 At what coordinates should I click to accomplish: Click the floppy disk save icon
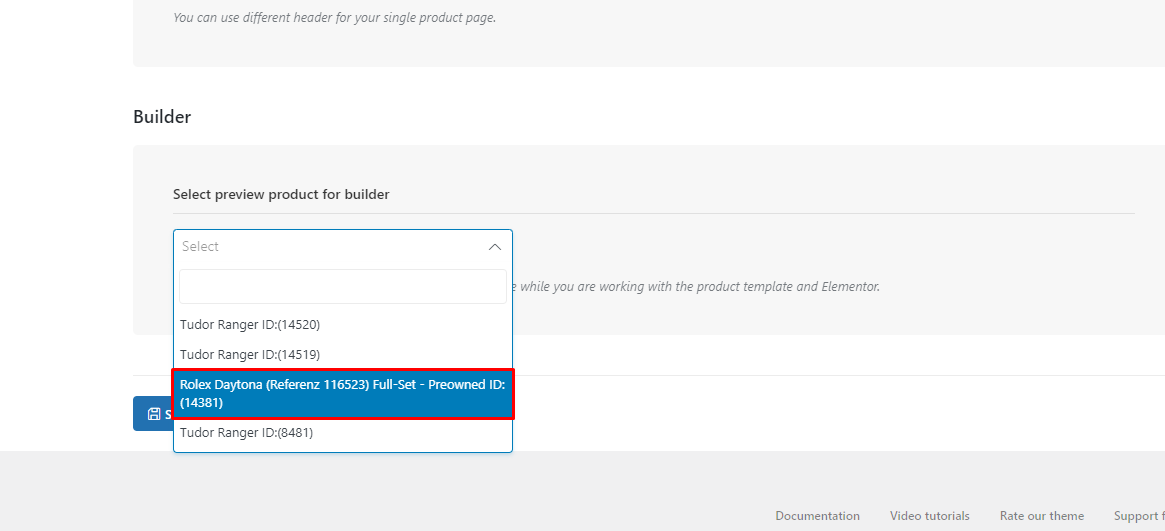[154, 414]
